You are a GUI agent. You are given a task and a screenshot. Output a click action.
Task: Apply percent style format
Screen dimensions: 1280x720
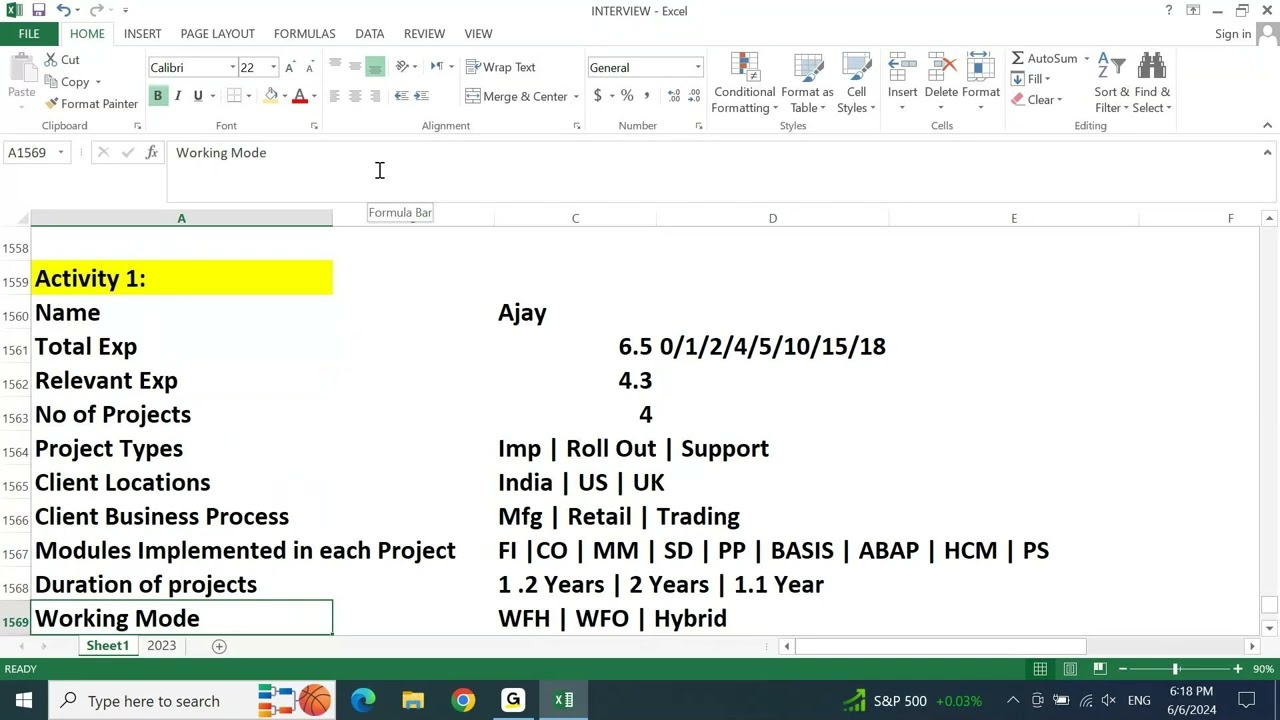click(627, 96)
